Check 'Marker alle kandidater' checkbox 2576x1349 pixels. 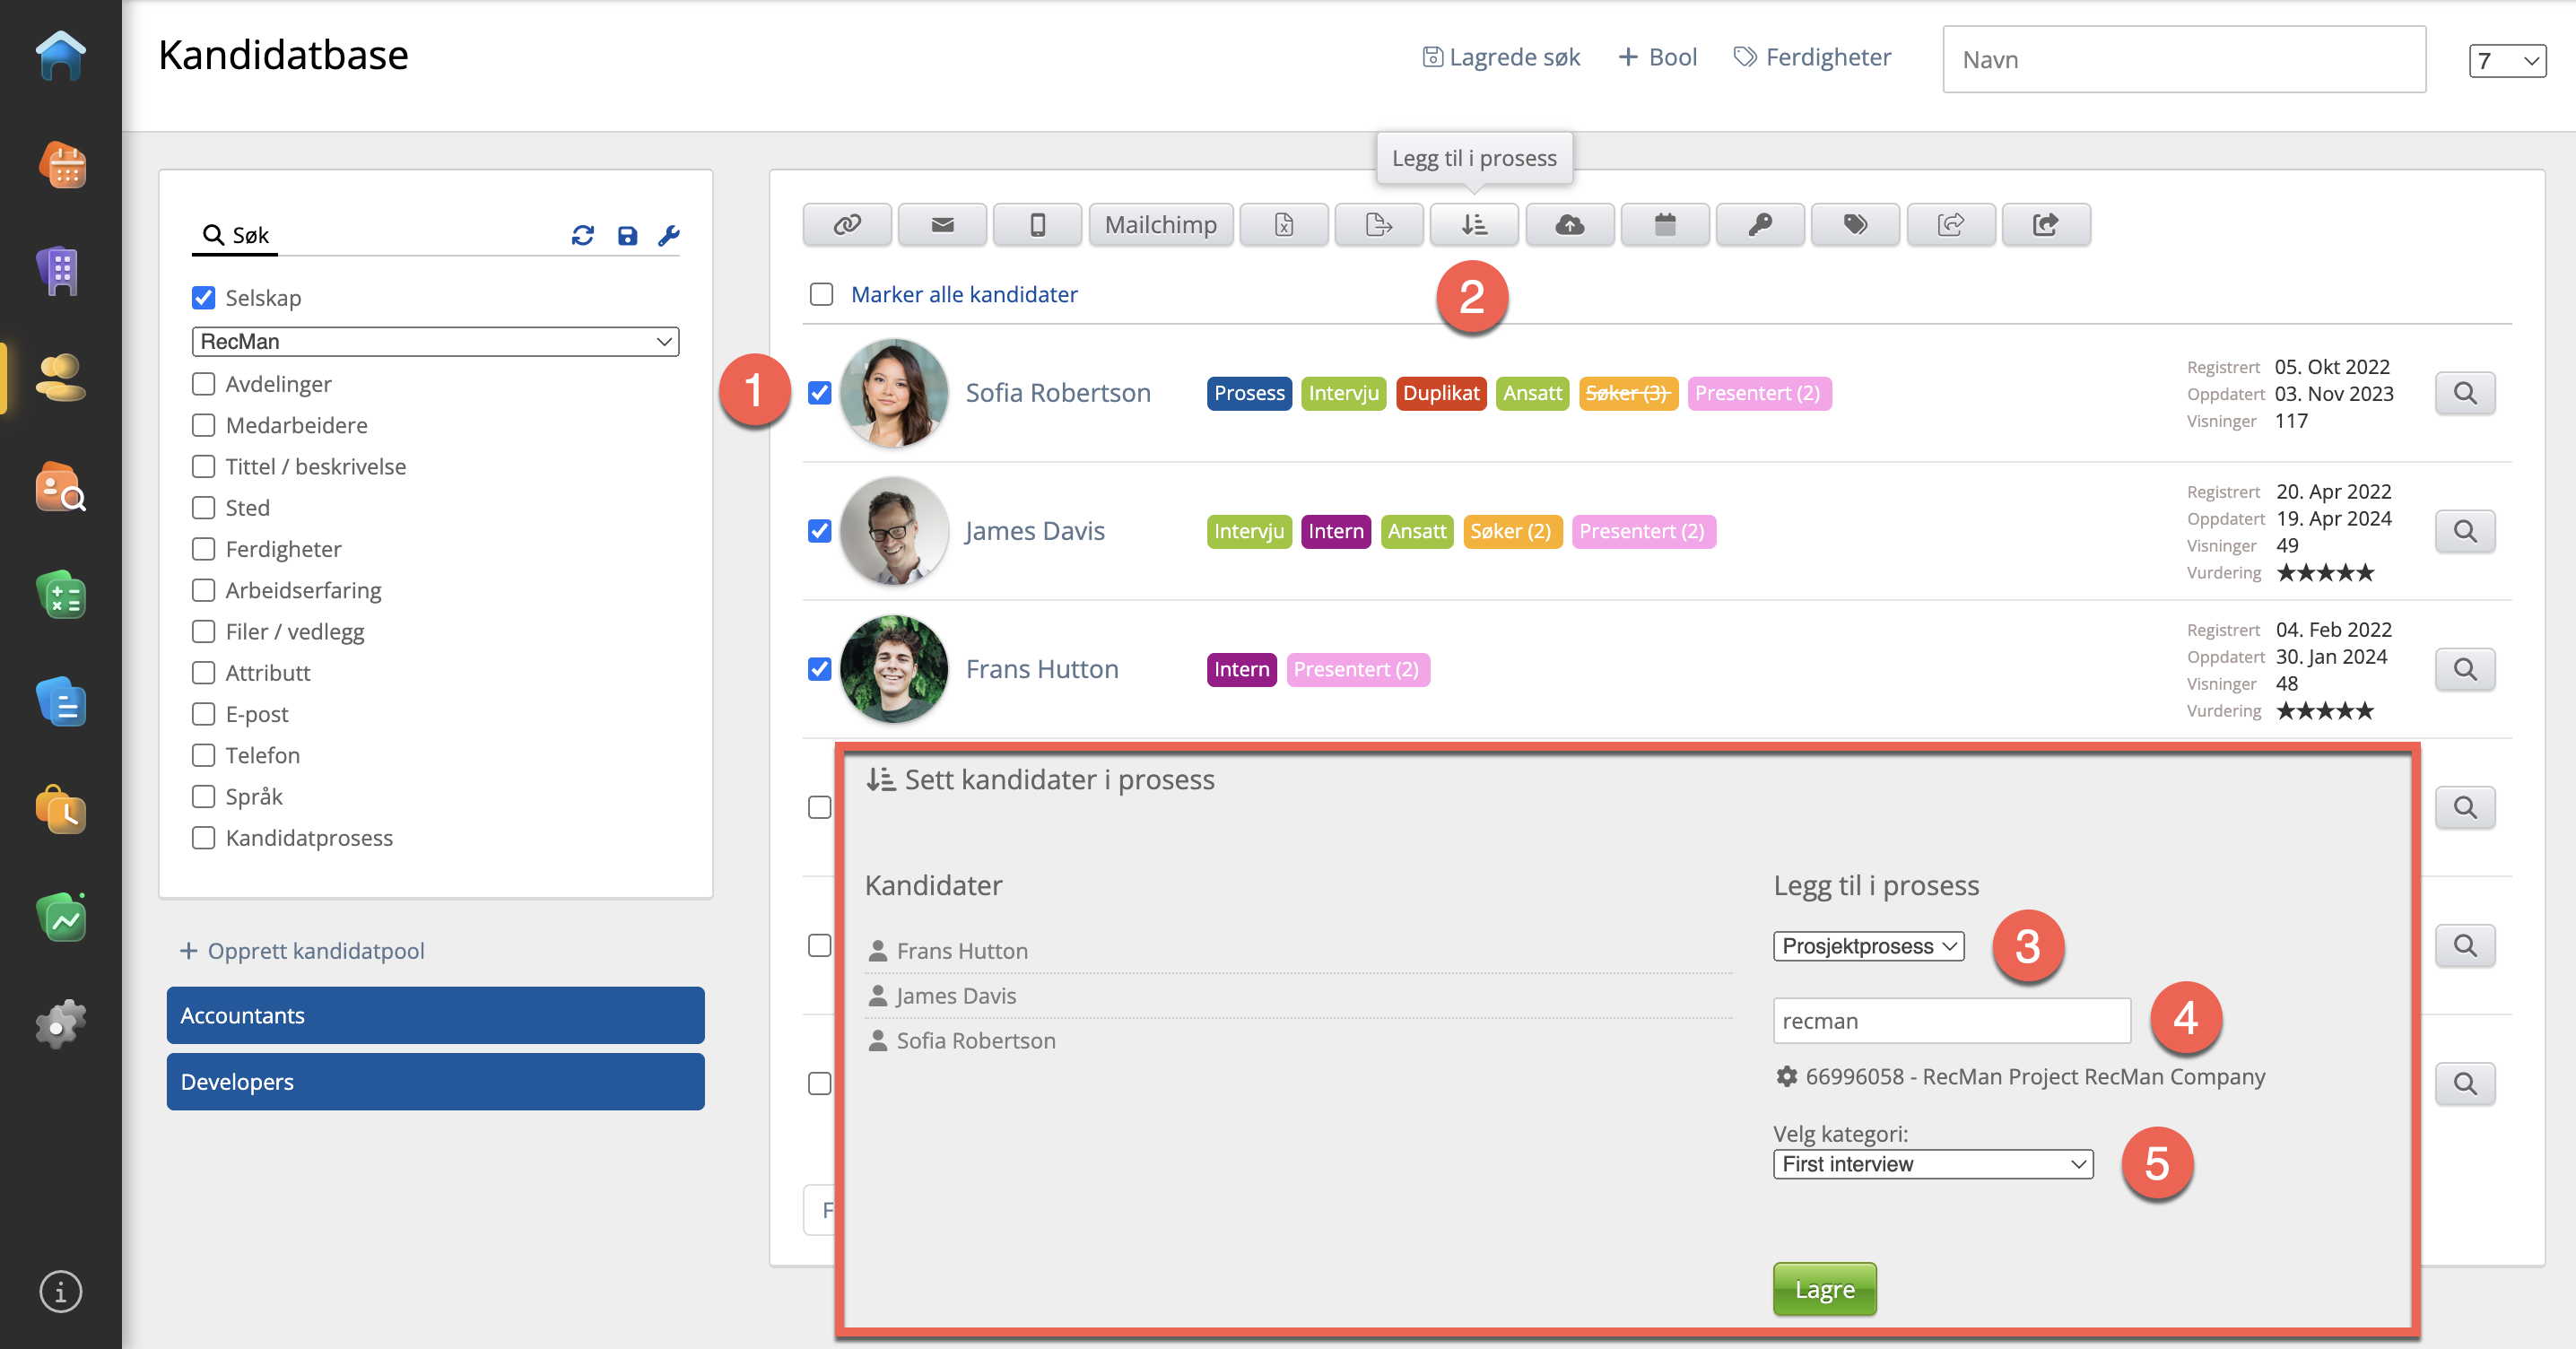821,294
